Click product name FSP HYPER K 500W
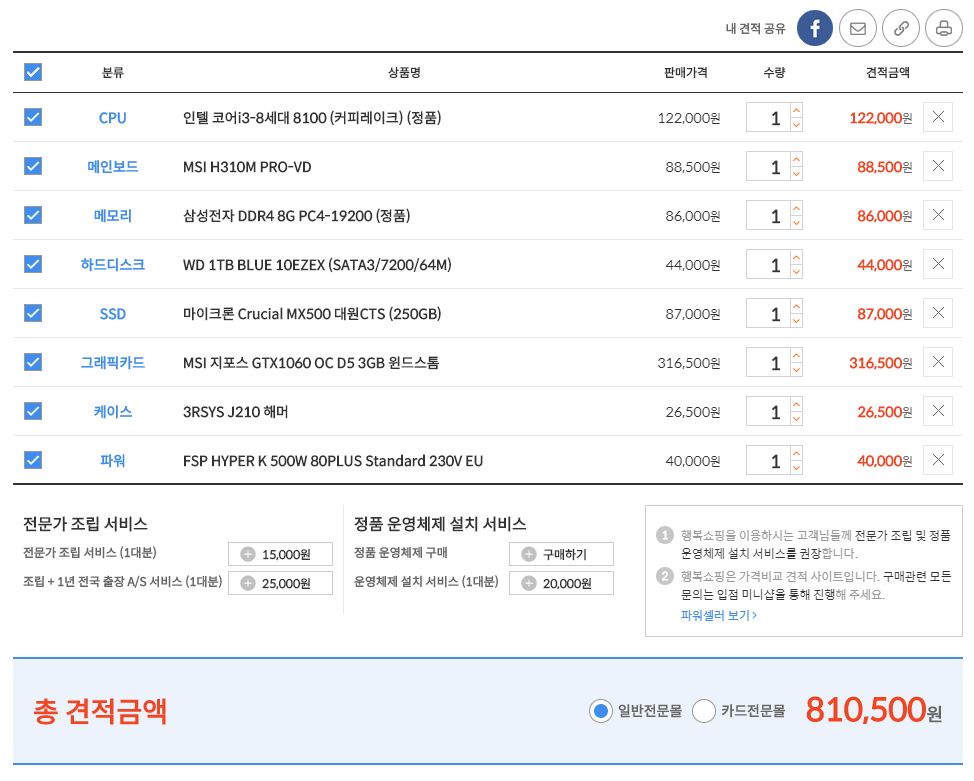This screenshot has width=974, height=781. coord(333,460)
